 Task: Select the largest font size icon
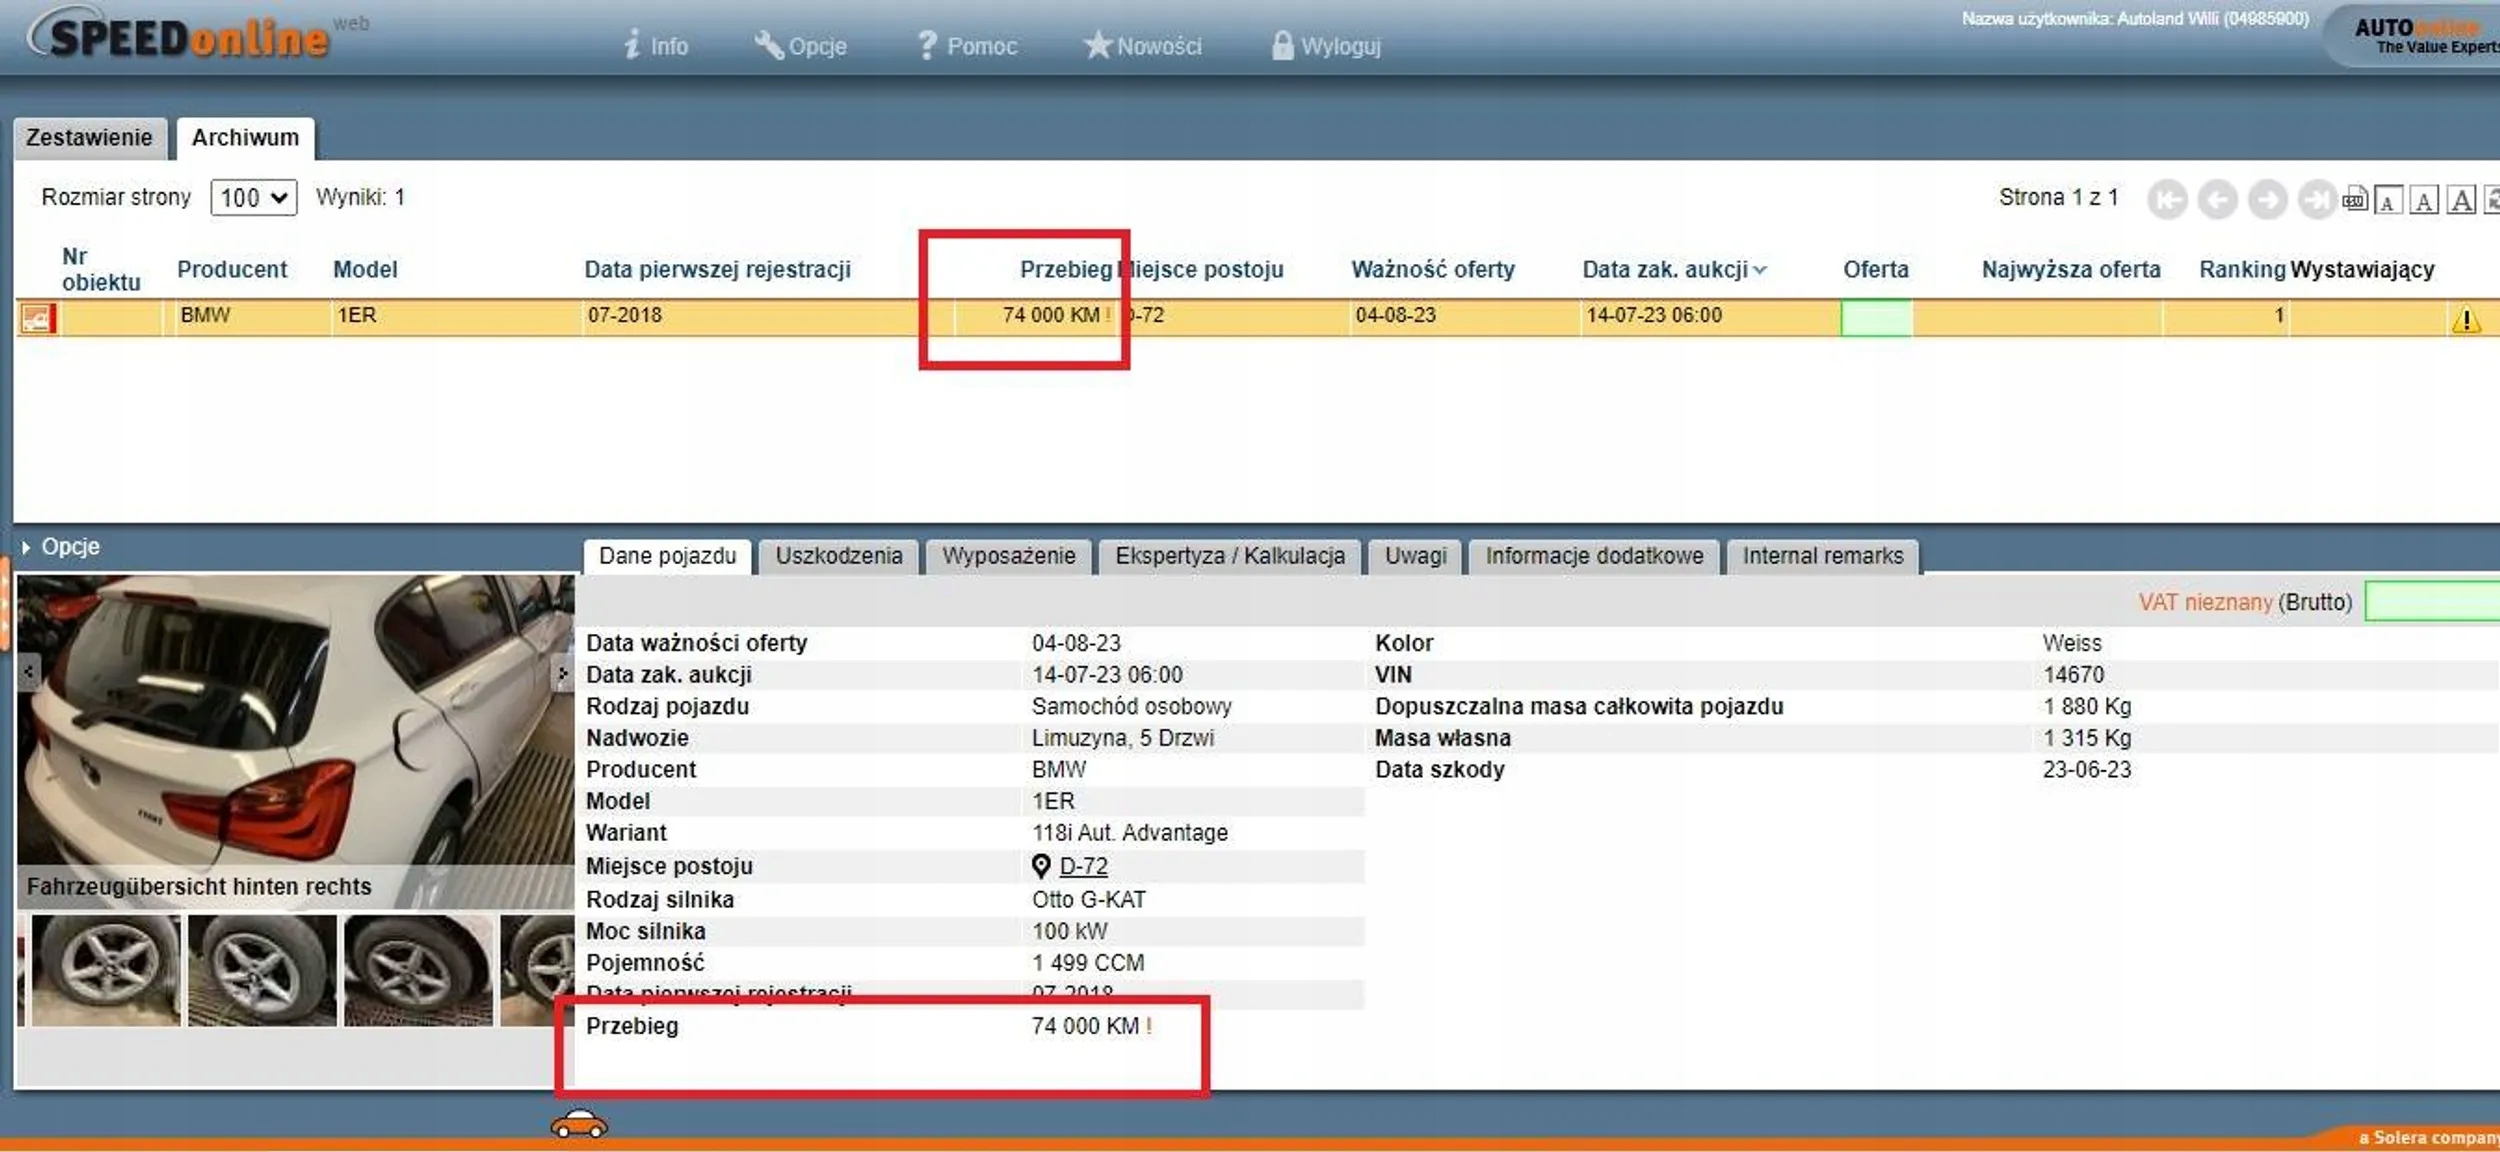[x=2461, y=201]
